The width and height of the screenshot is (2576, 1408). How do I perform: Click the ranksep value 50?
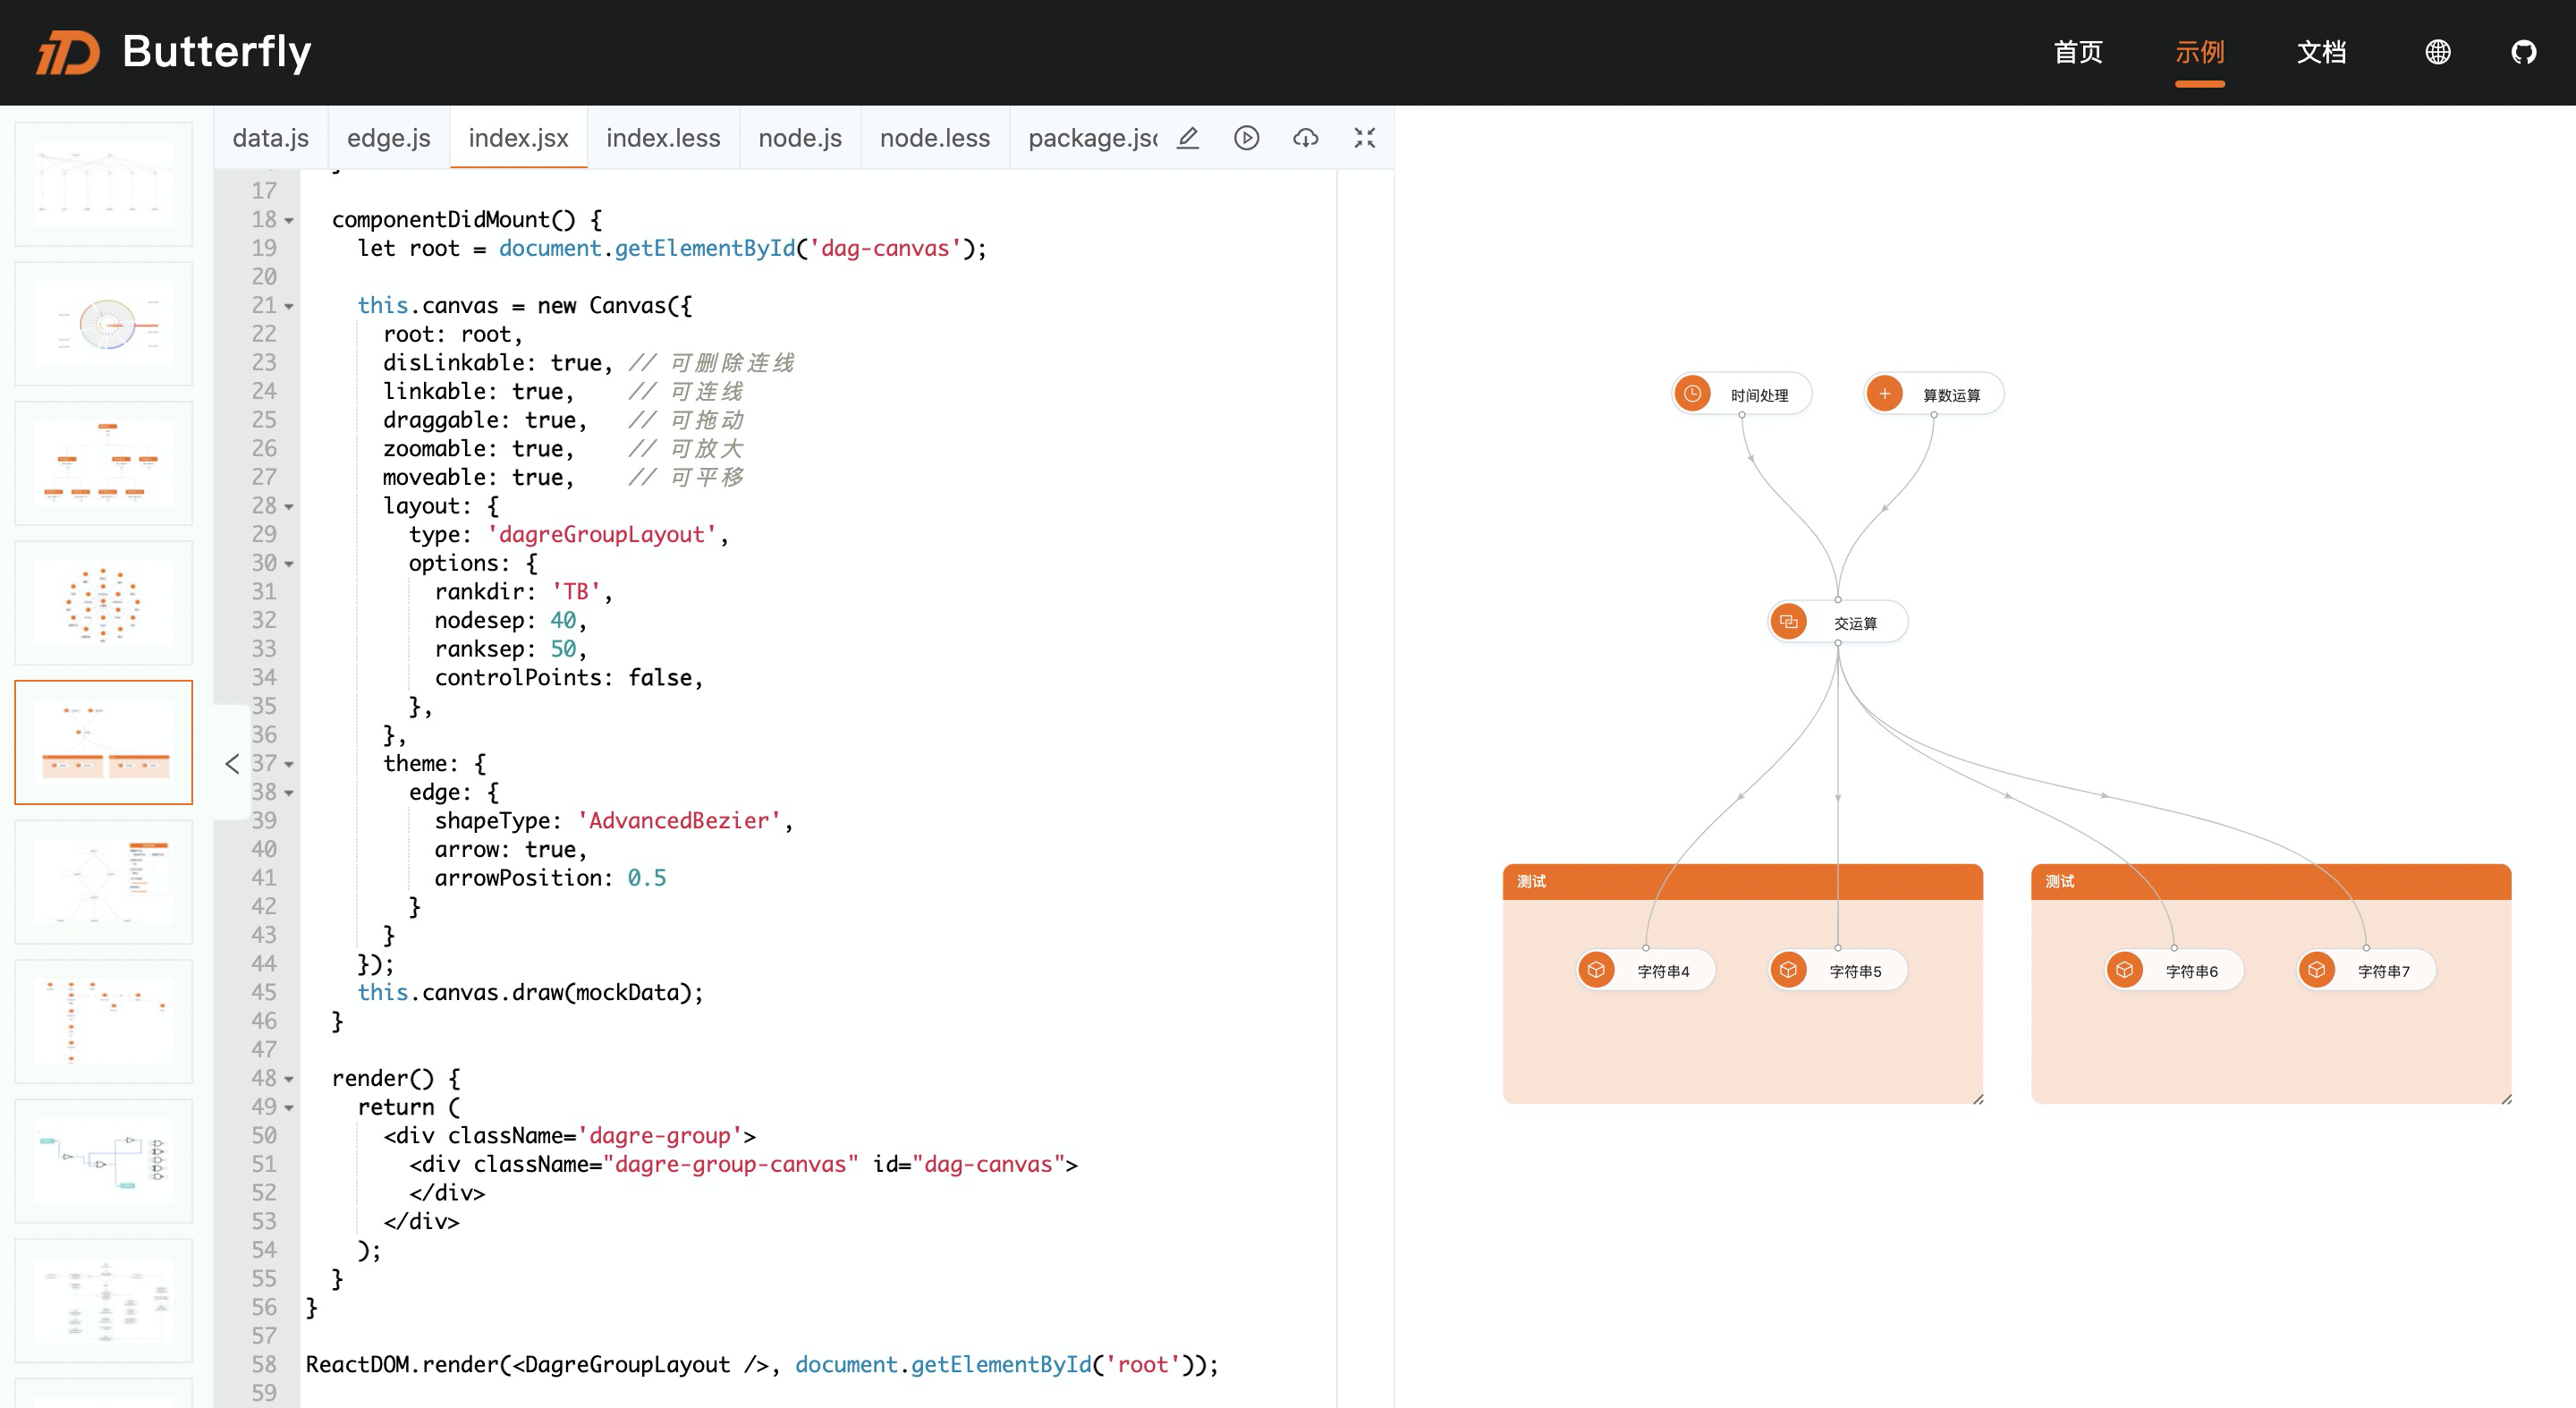pos(563,650)
